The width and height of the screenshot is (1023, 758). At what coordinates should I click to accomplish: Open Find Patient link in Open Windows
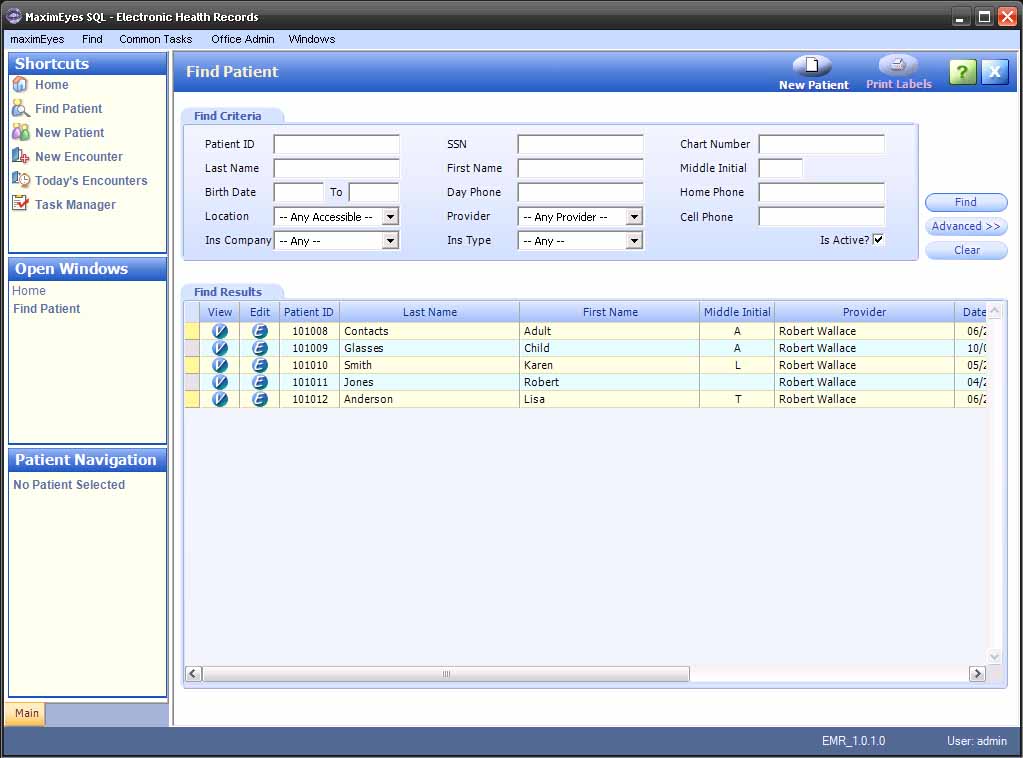coord(46,309)
